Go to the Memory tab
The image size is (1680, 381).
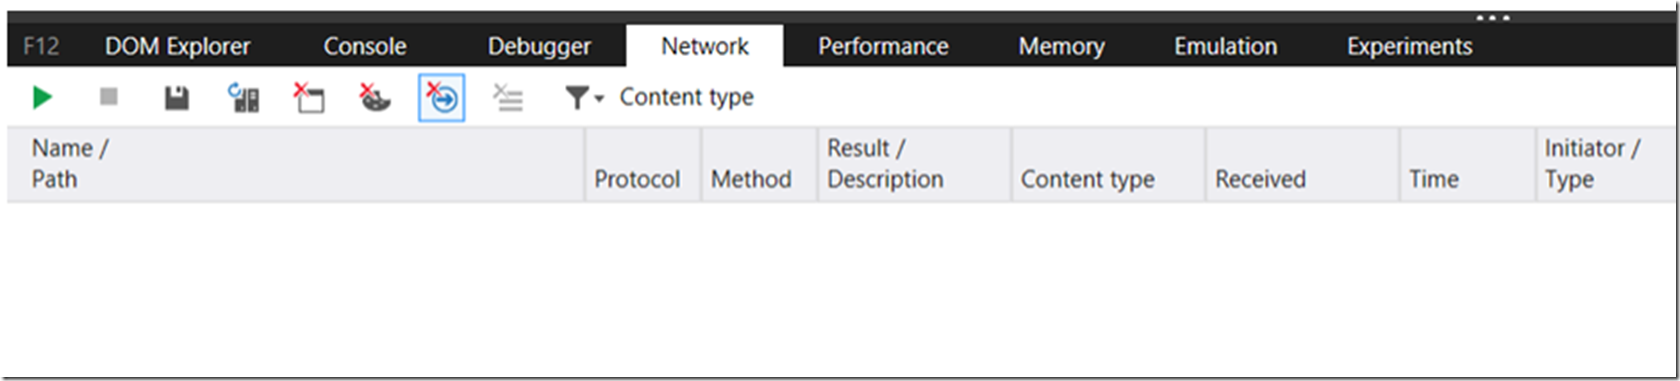(x=1062, y=46)
